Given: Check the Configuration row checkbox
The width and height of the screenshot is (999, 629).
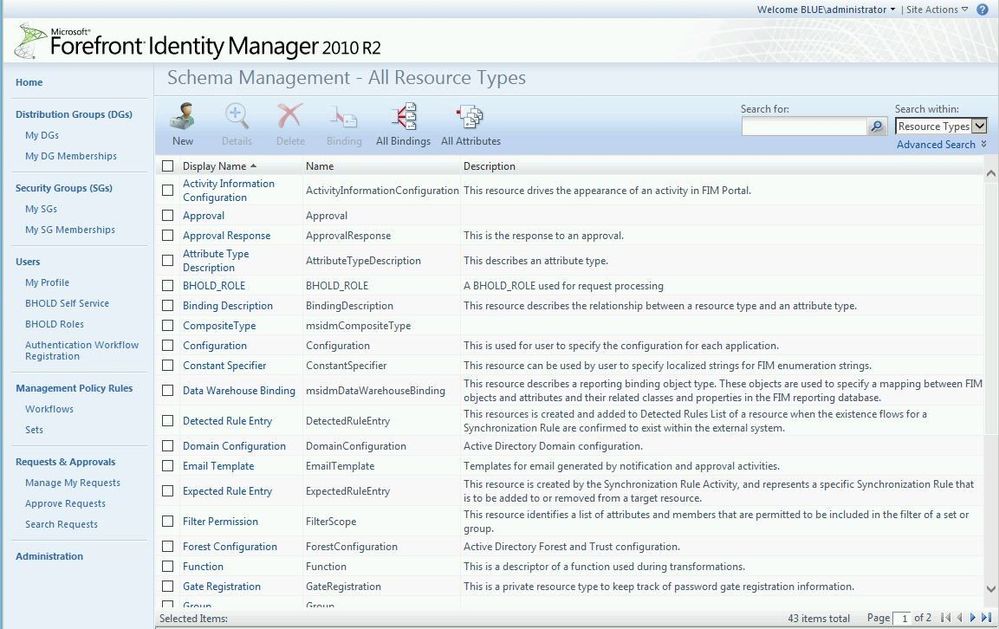Looking at the screenshot, I should 168,345.
